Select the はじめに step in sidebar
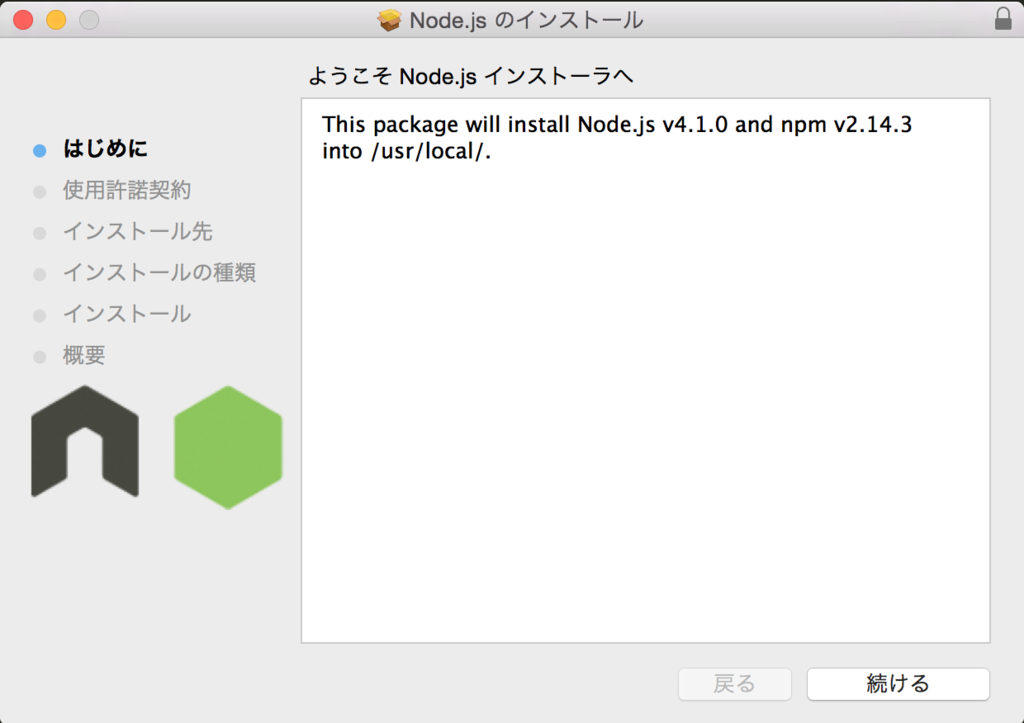 [105, 149]
